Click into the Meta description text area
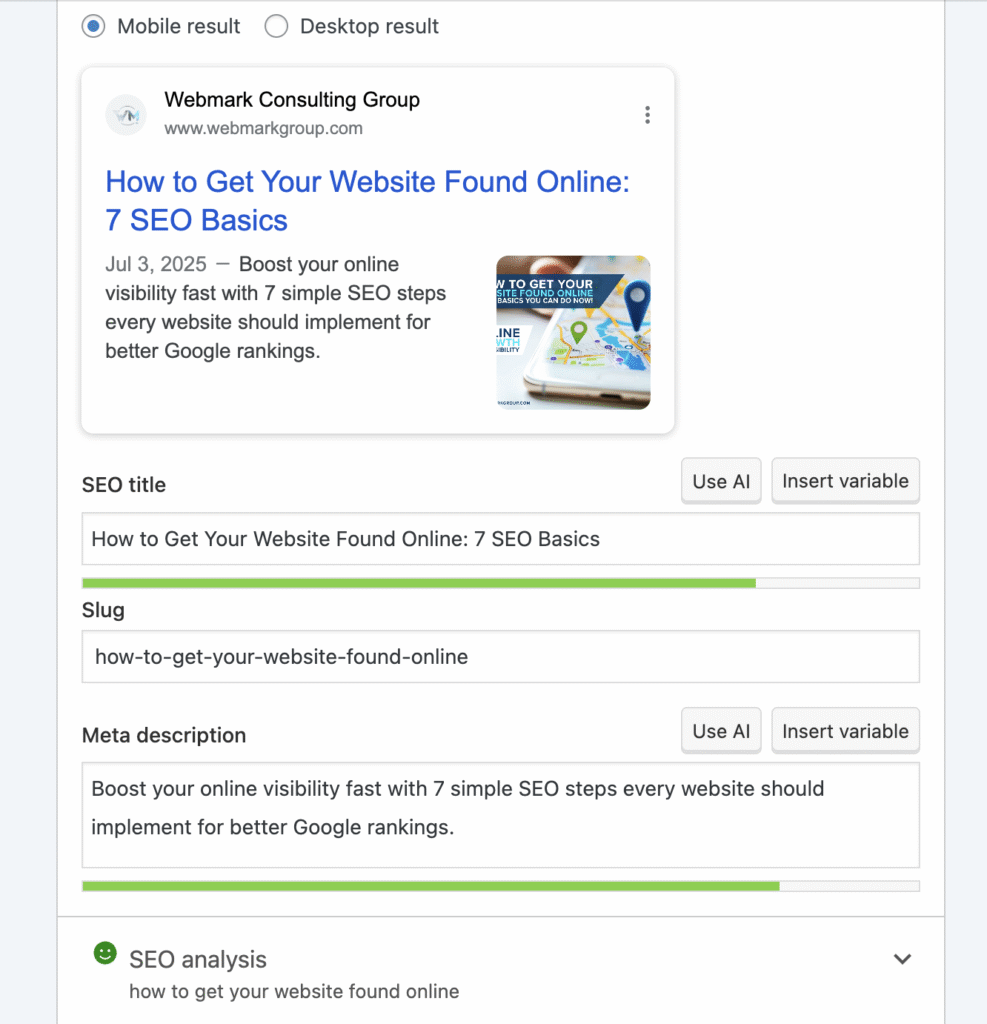Screen dimensions: 987x1024 coord(500,815)
